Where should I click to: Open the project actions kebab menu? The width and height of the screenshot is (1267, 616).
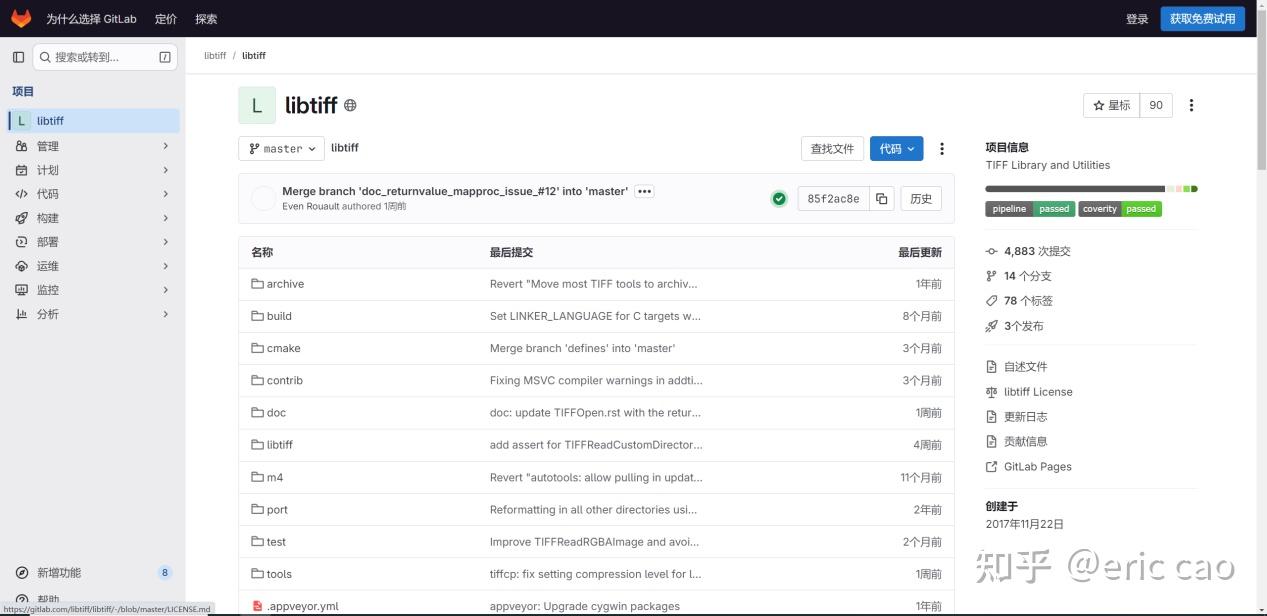pyautogui.click(x=1191, y=105)
